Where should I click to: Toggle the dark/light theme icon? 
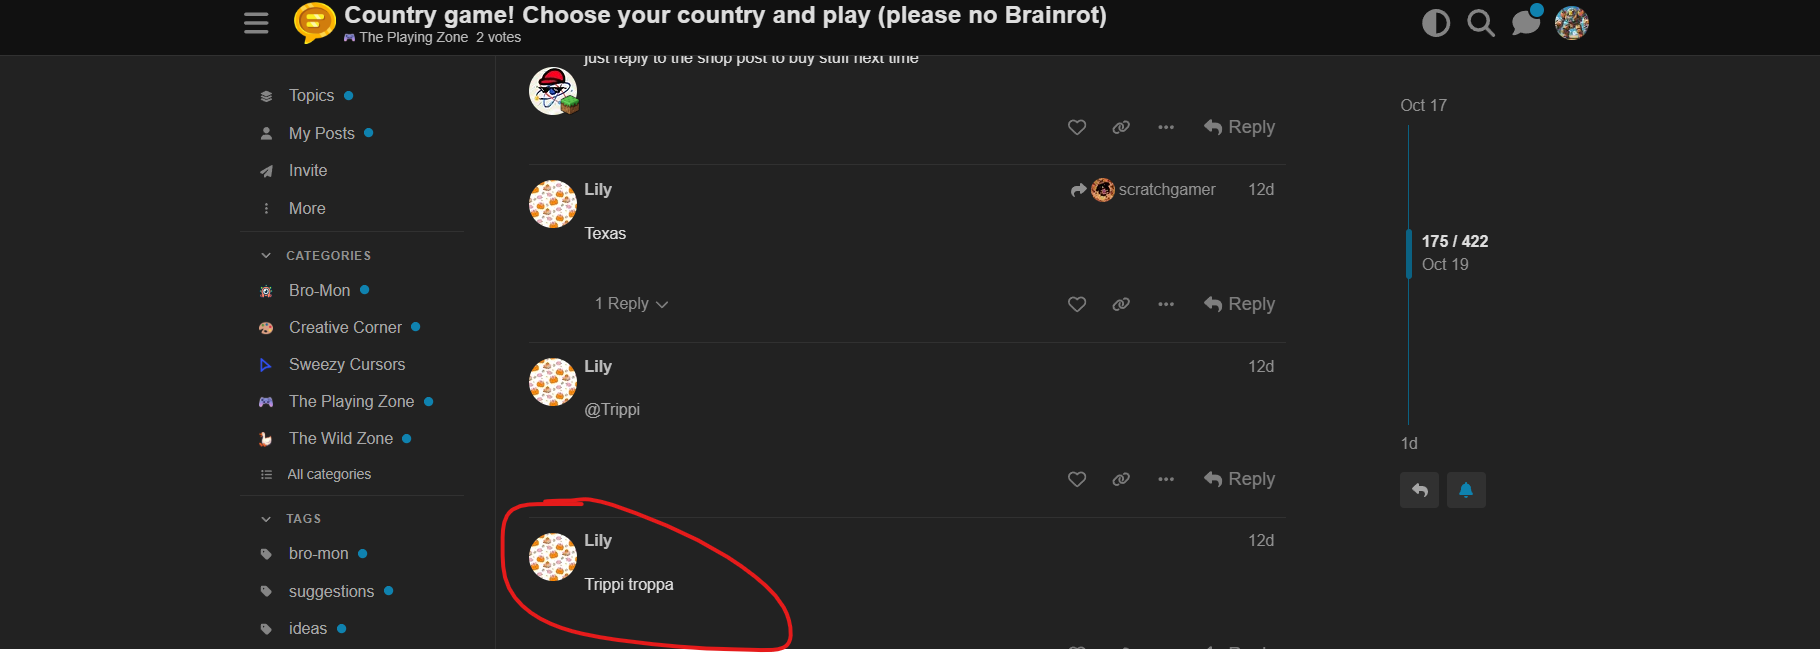click(1436, 23)
